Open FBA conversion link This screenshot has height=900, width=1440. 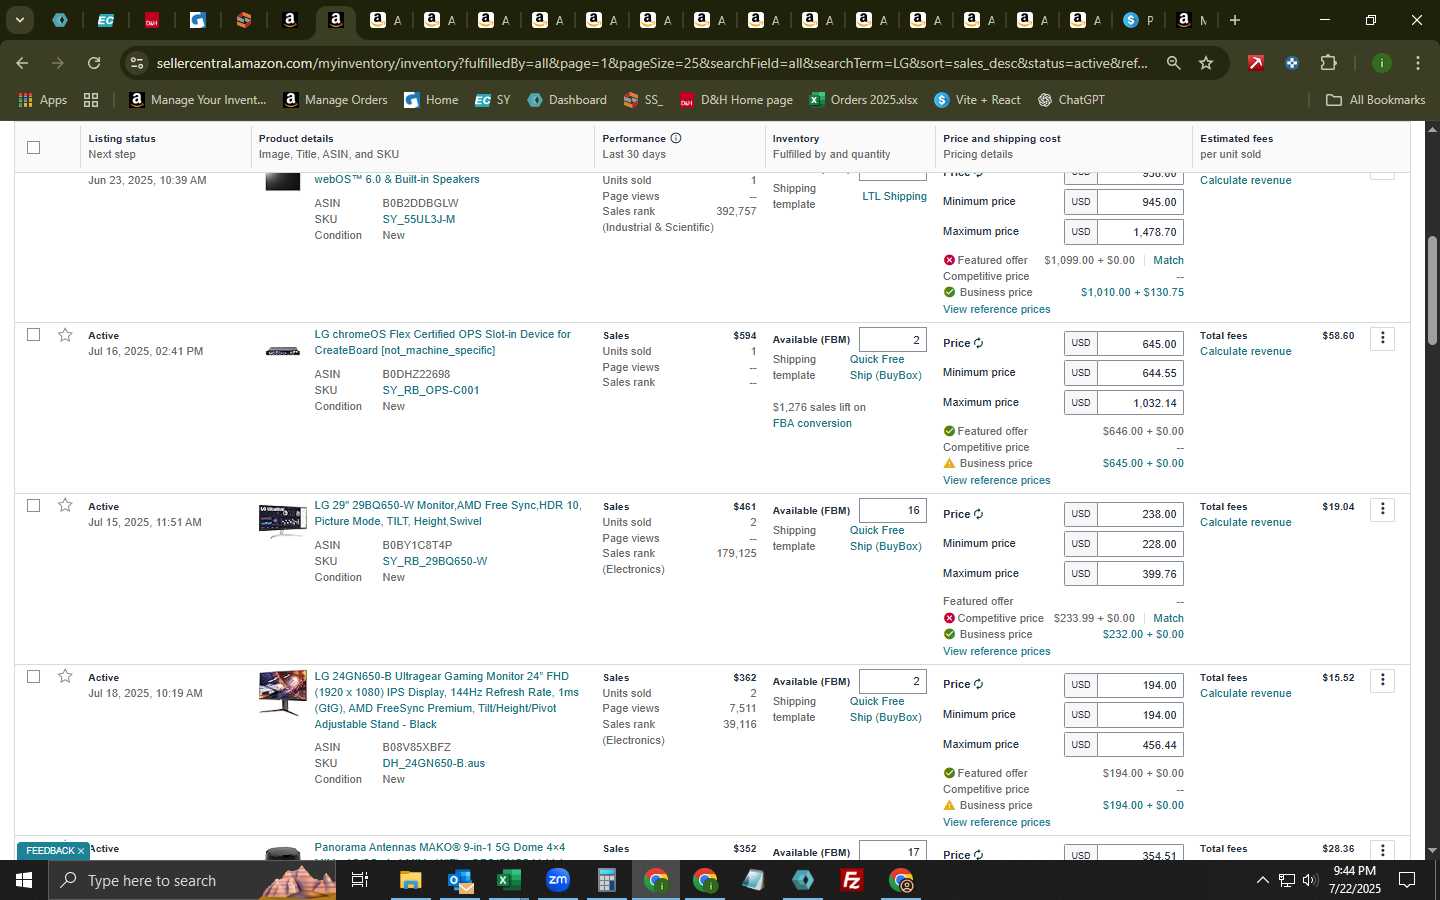(x=812, y=423)
